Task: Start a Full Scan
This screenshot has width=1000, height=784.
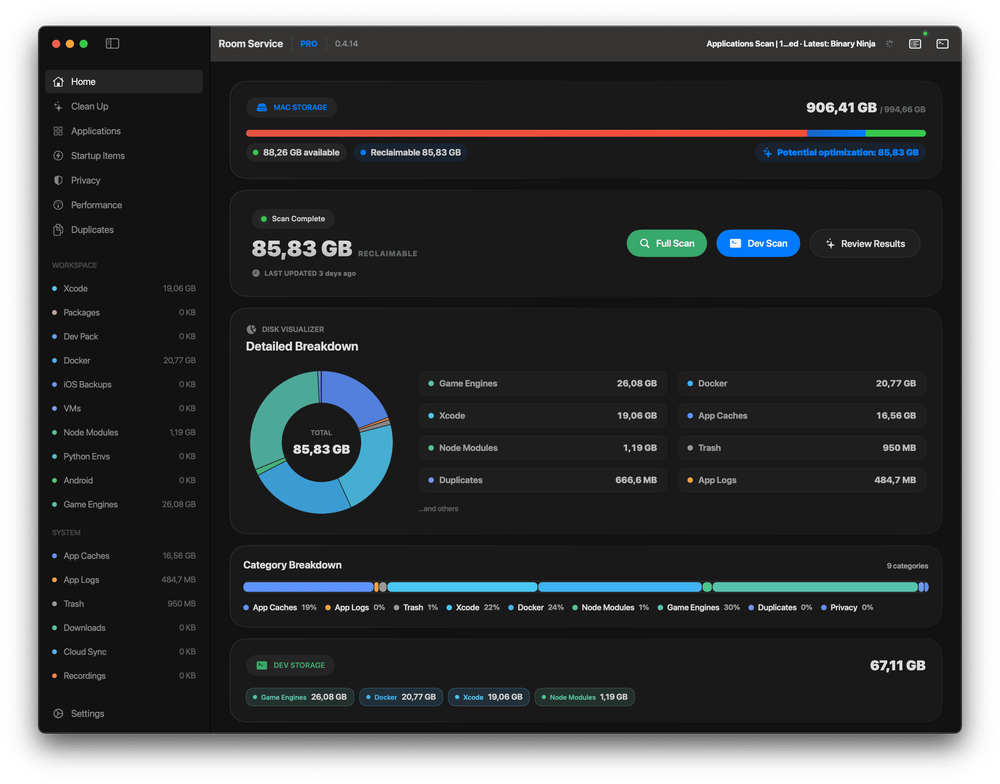Action: pos(666,243)
